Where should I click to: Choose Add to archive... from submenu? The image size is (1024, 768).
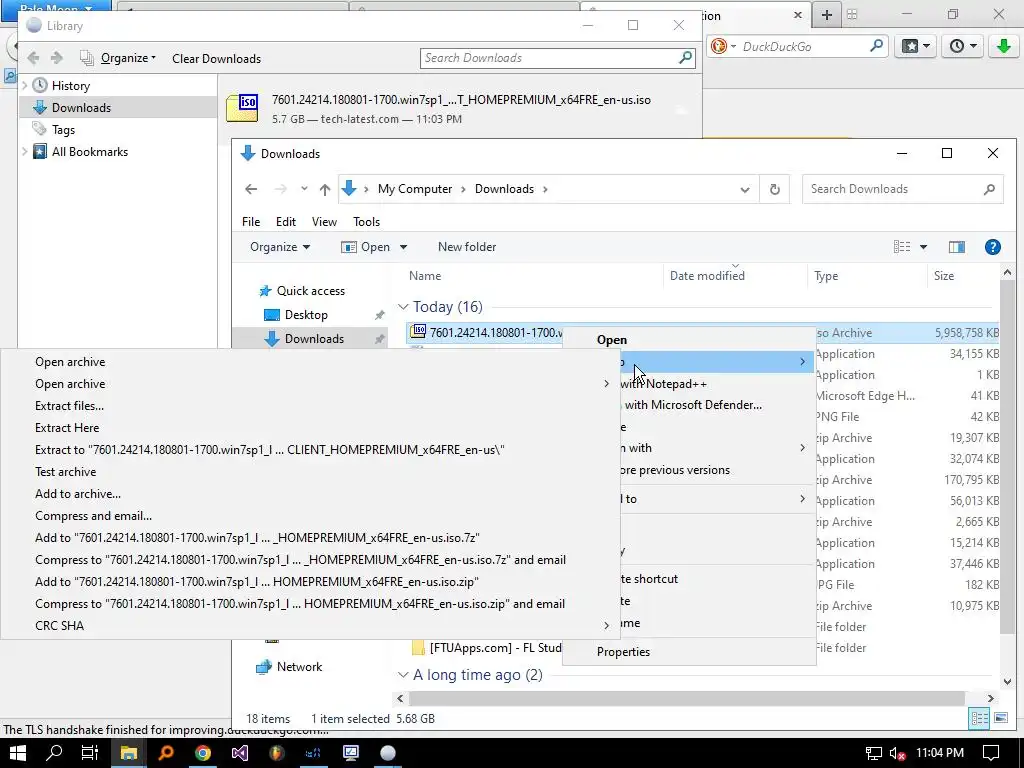[78, 494]
